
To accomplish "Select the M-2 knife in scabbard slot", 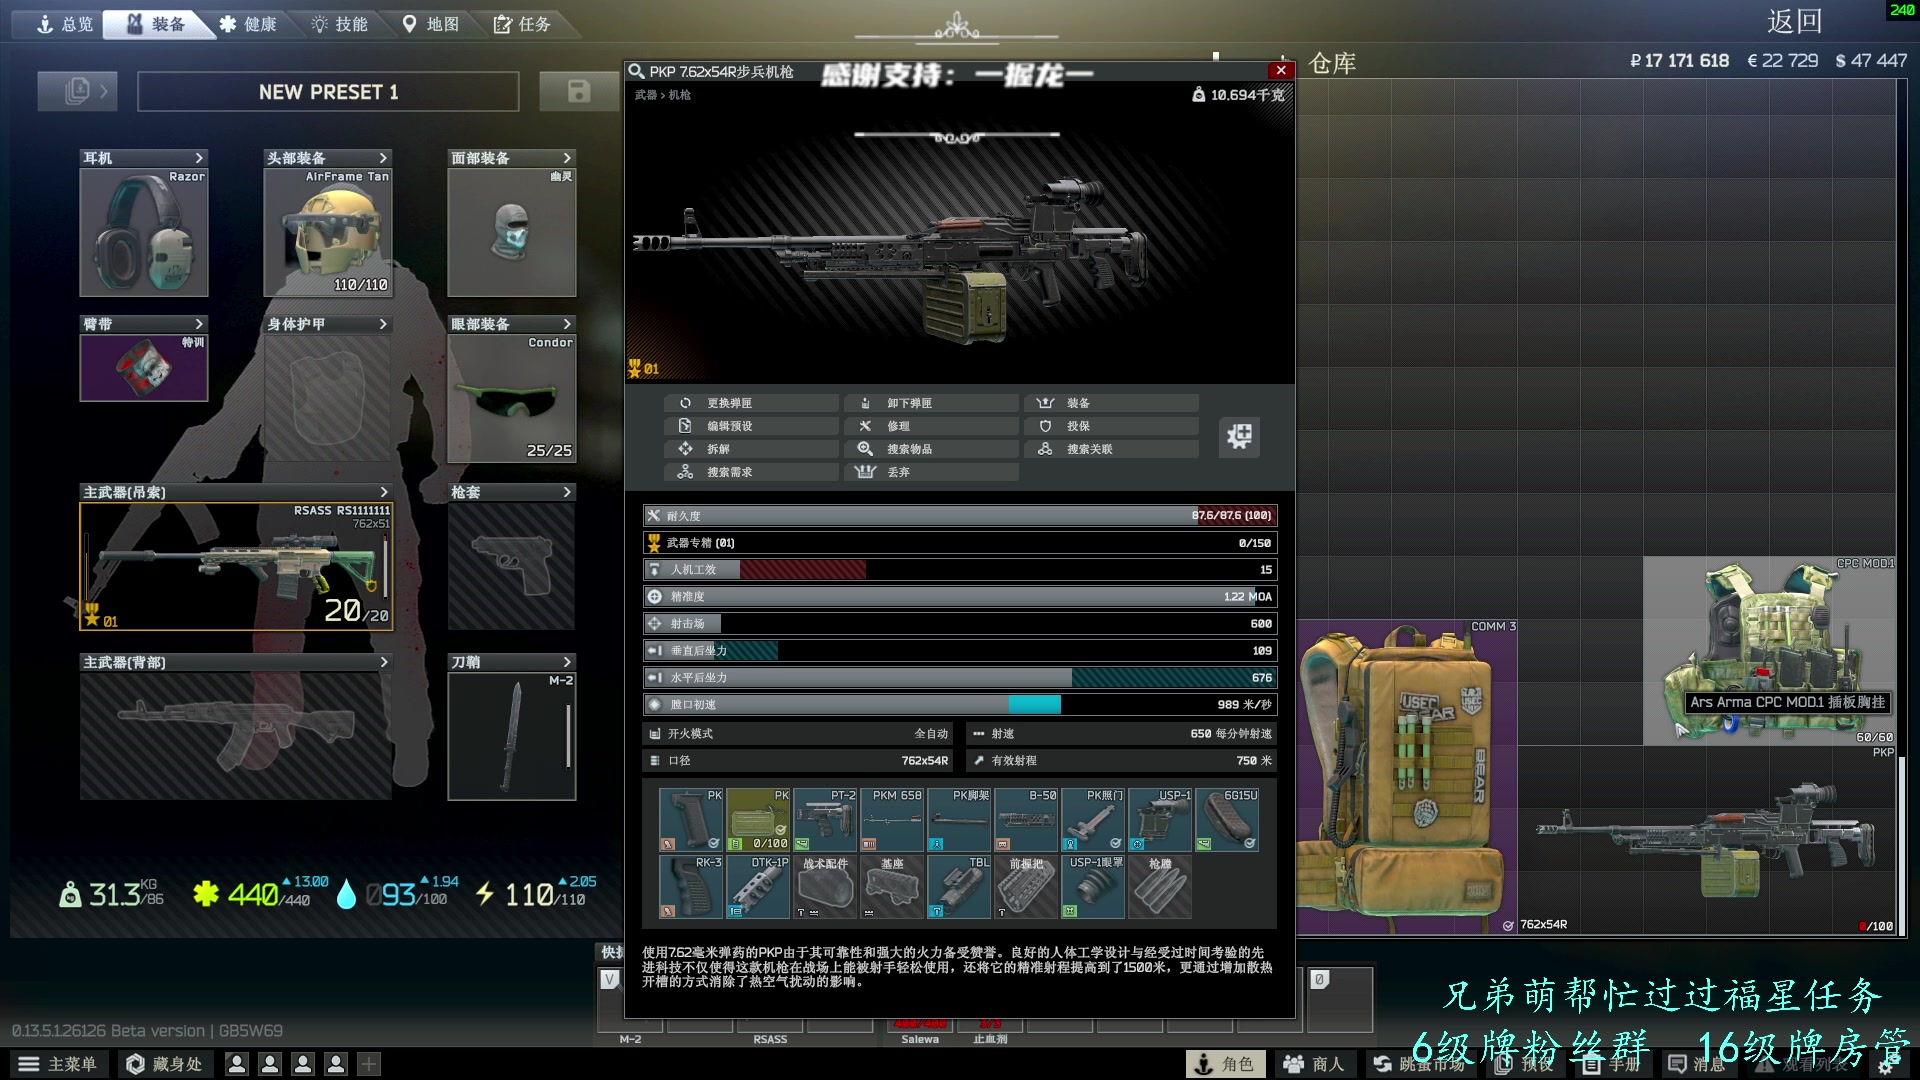I will click(x=512, y=736).
